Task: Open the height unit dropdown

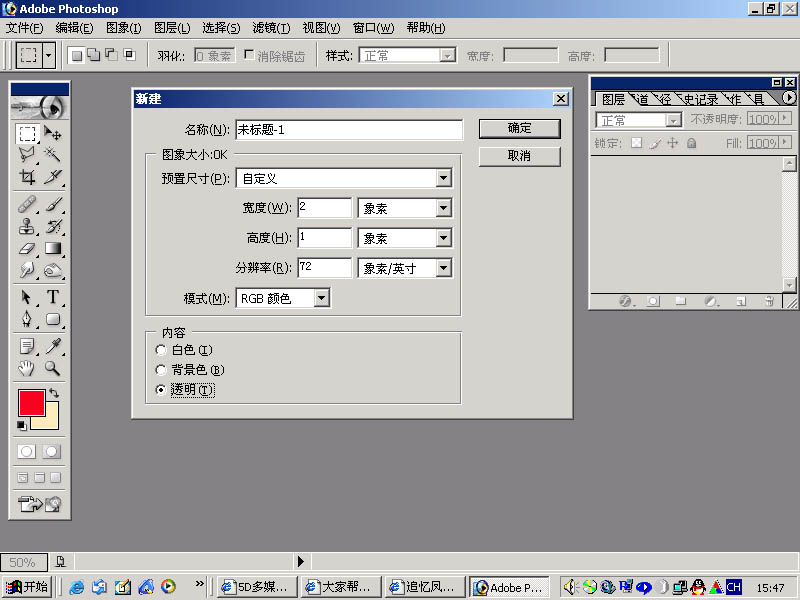Action: tap(443, 238)
